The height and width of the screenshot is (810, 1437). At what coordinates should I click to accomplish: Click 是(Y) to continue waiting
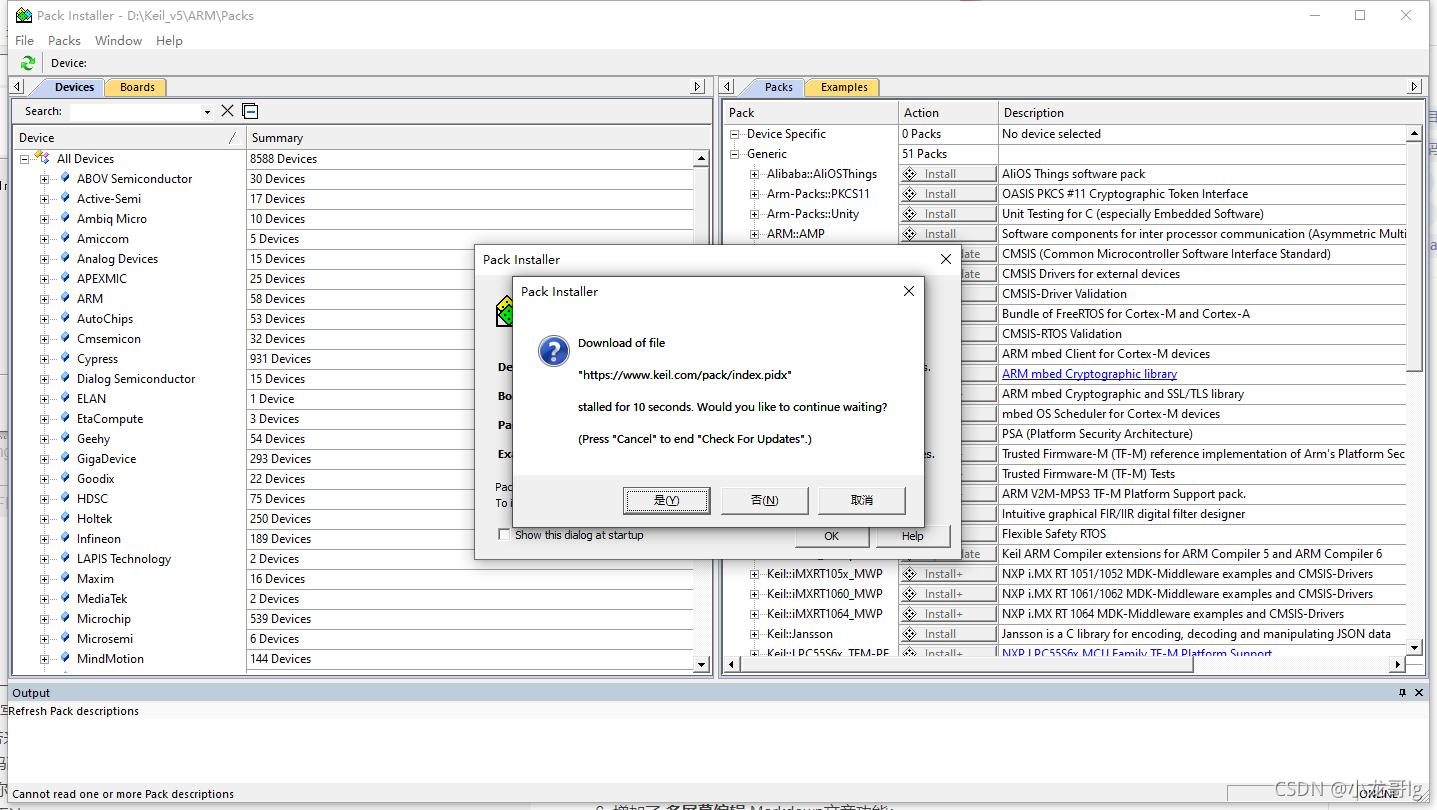click(666, 500)
